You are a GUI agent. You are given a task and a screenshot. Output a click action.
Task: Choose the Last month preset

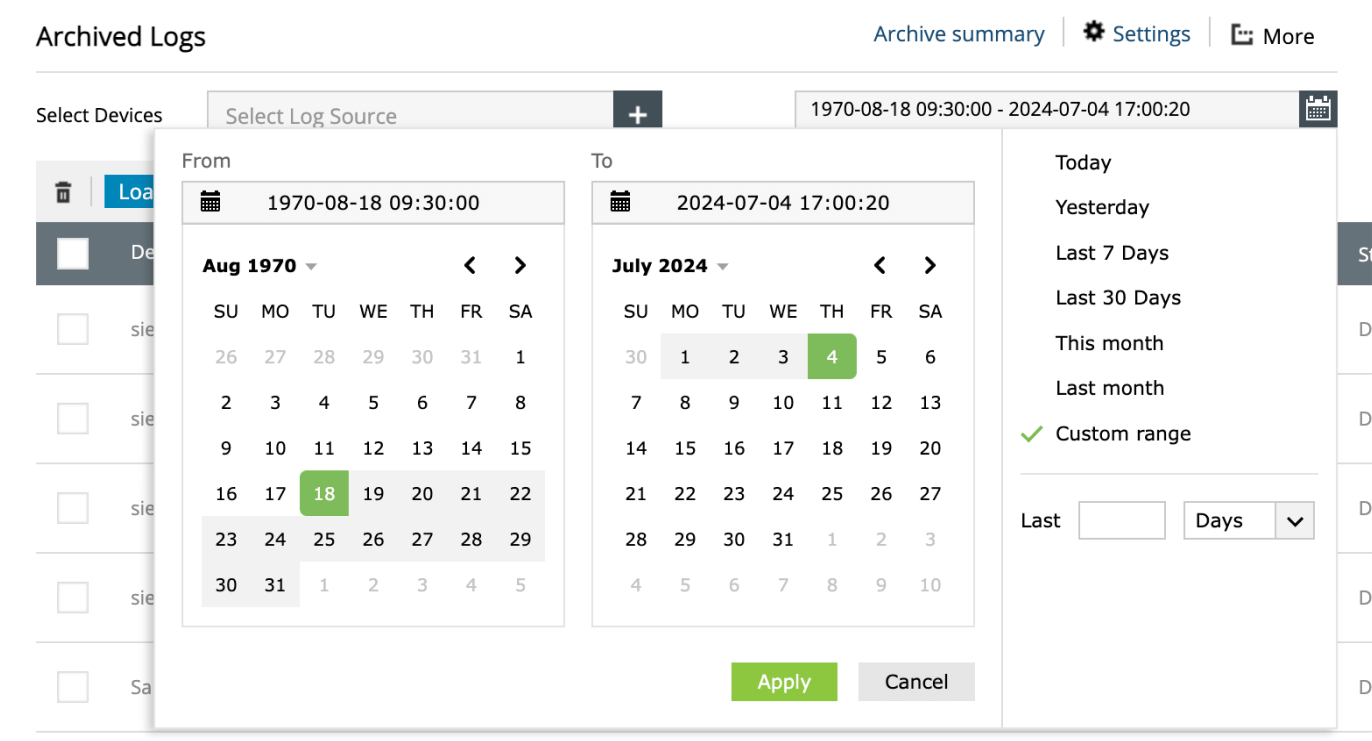tap(1110, 388)
